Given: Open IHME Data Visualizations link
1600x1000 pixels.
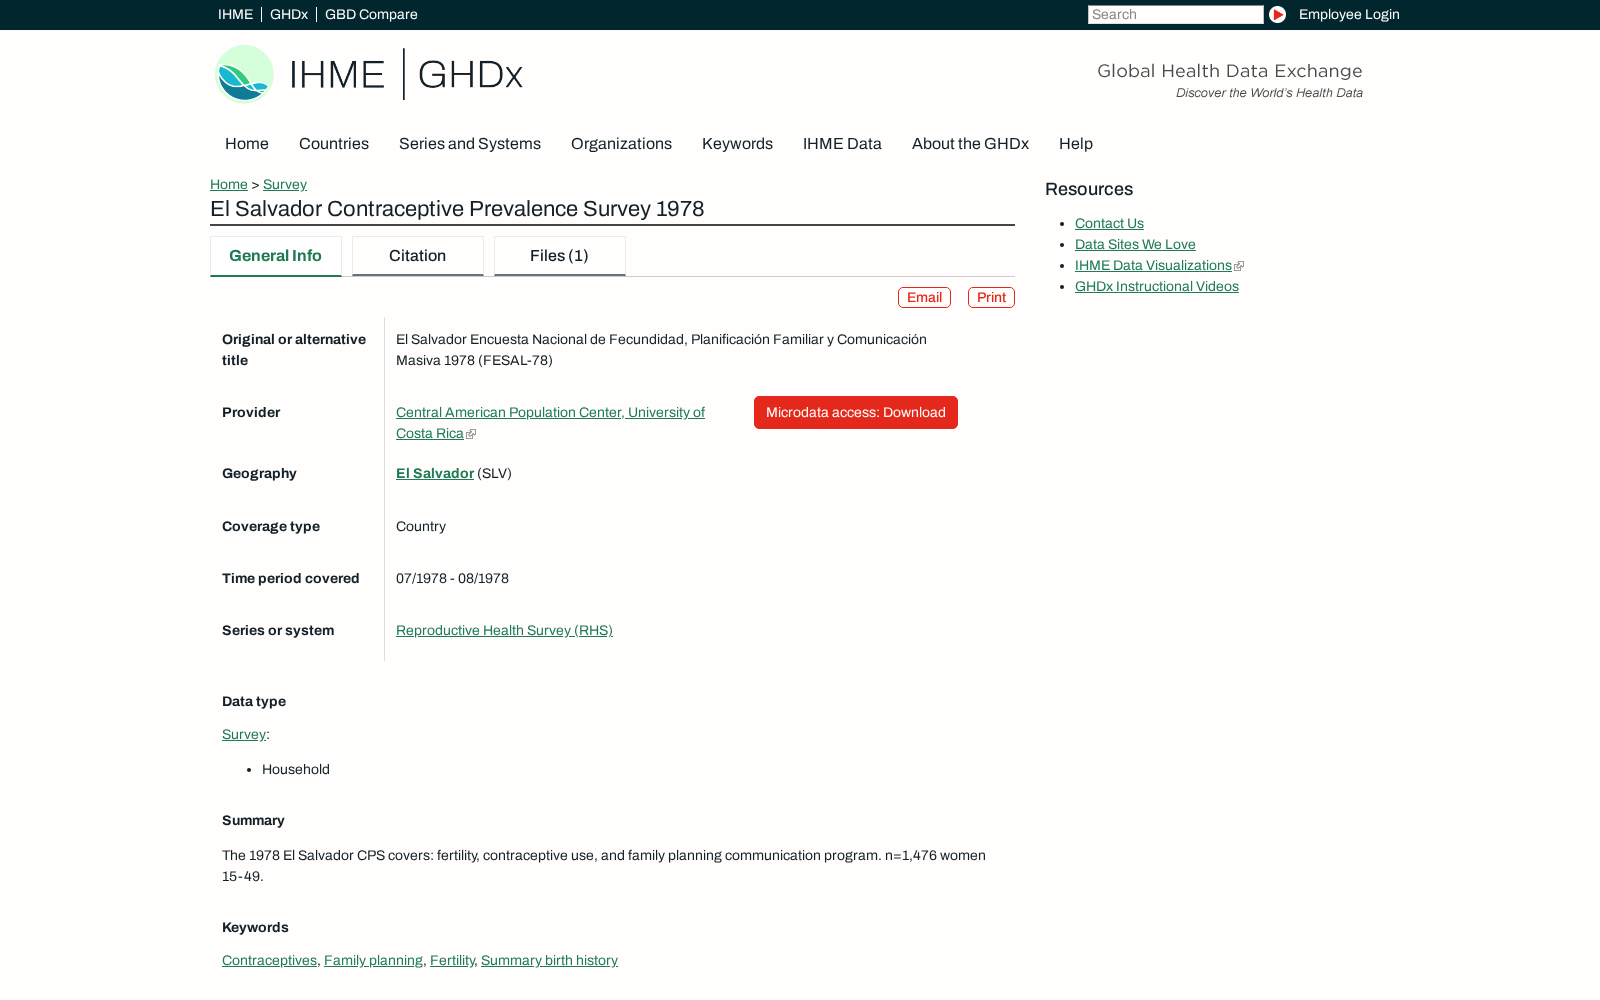Looking at the screenshot, I should [x=1153, y=266].
